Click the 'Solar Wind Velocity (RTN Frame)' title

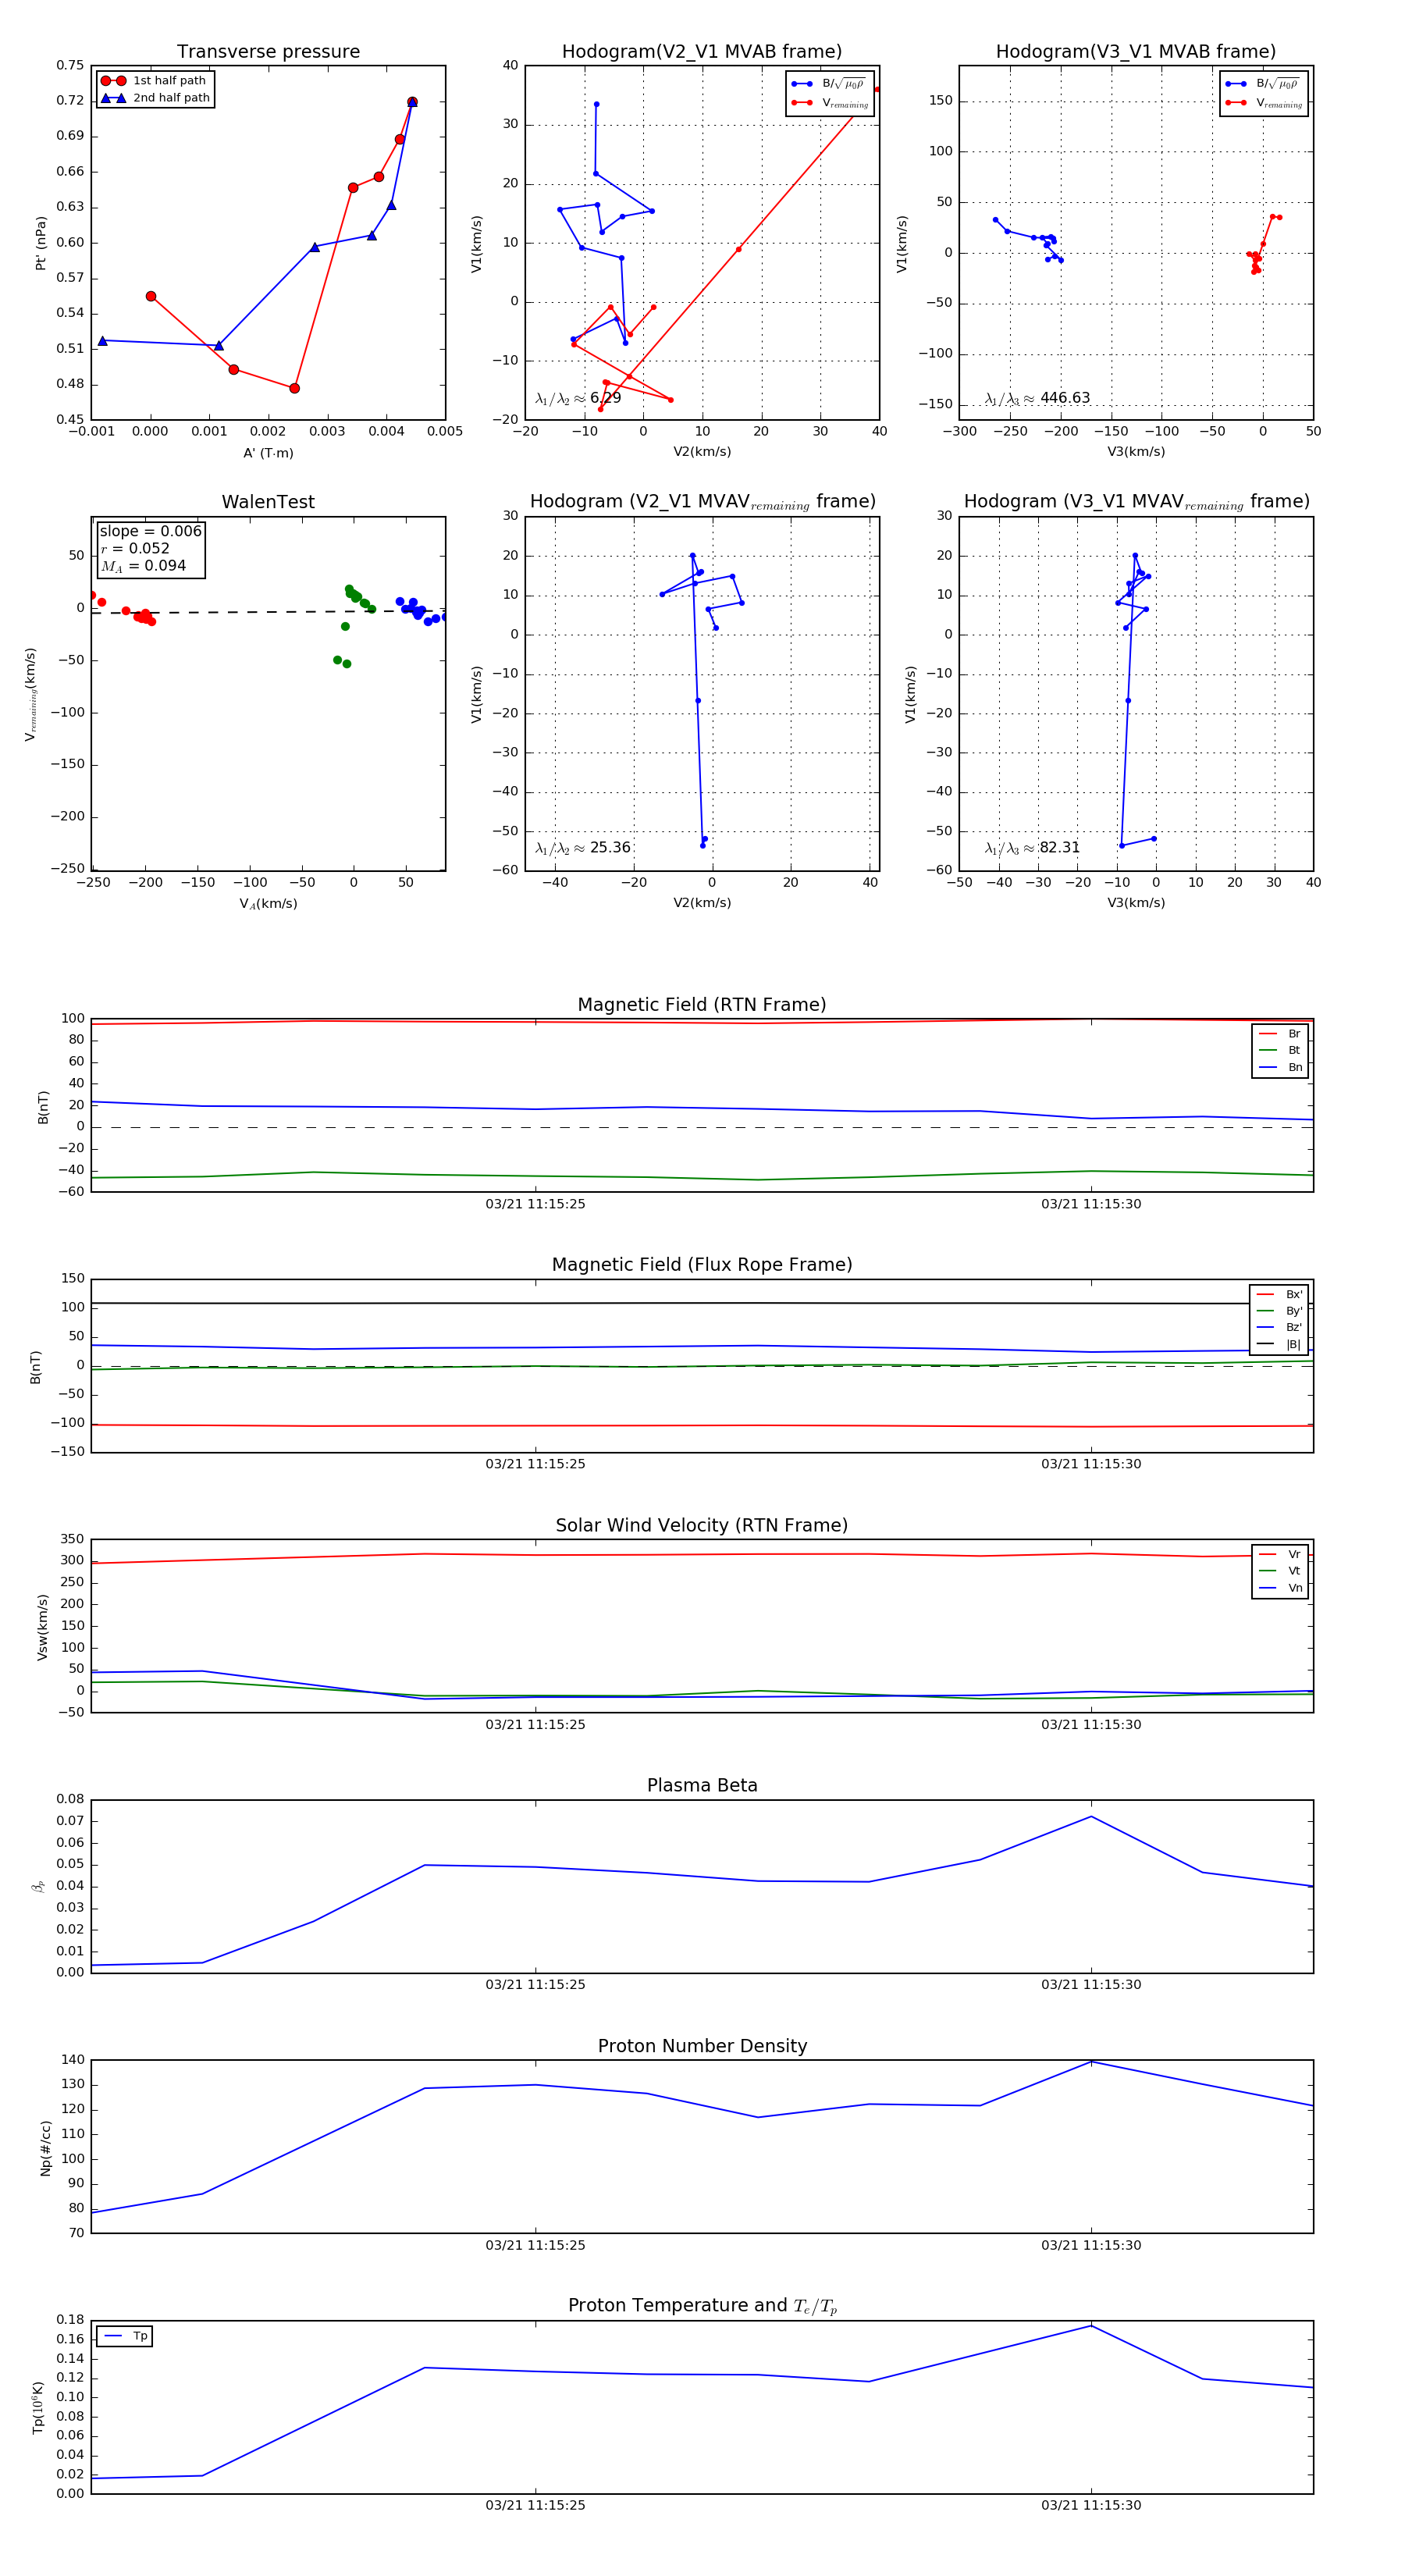702,1526
